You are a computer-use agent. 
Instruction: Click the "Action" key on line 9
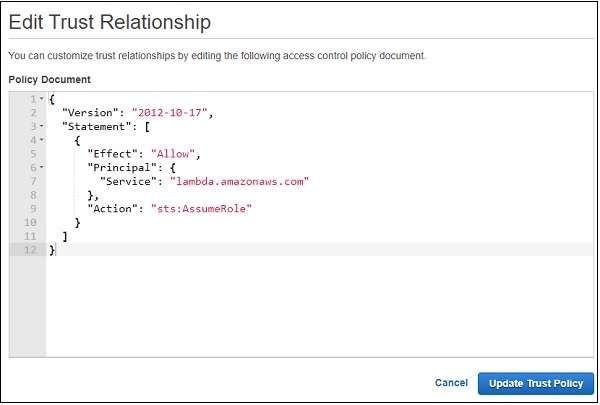111,208
